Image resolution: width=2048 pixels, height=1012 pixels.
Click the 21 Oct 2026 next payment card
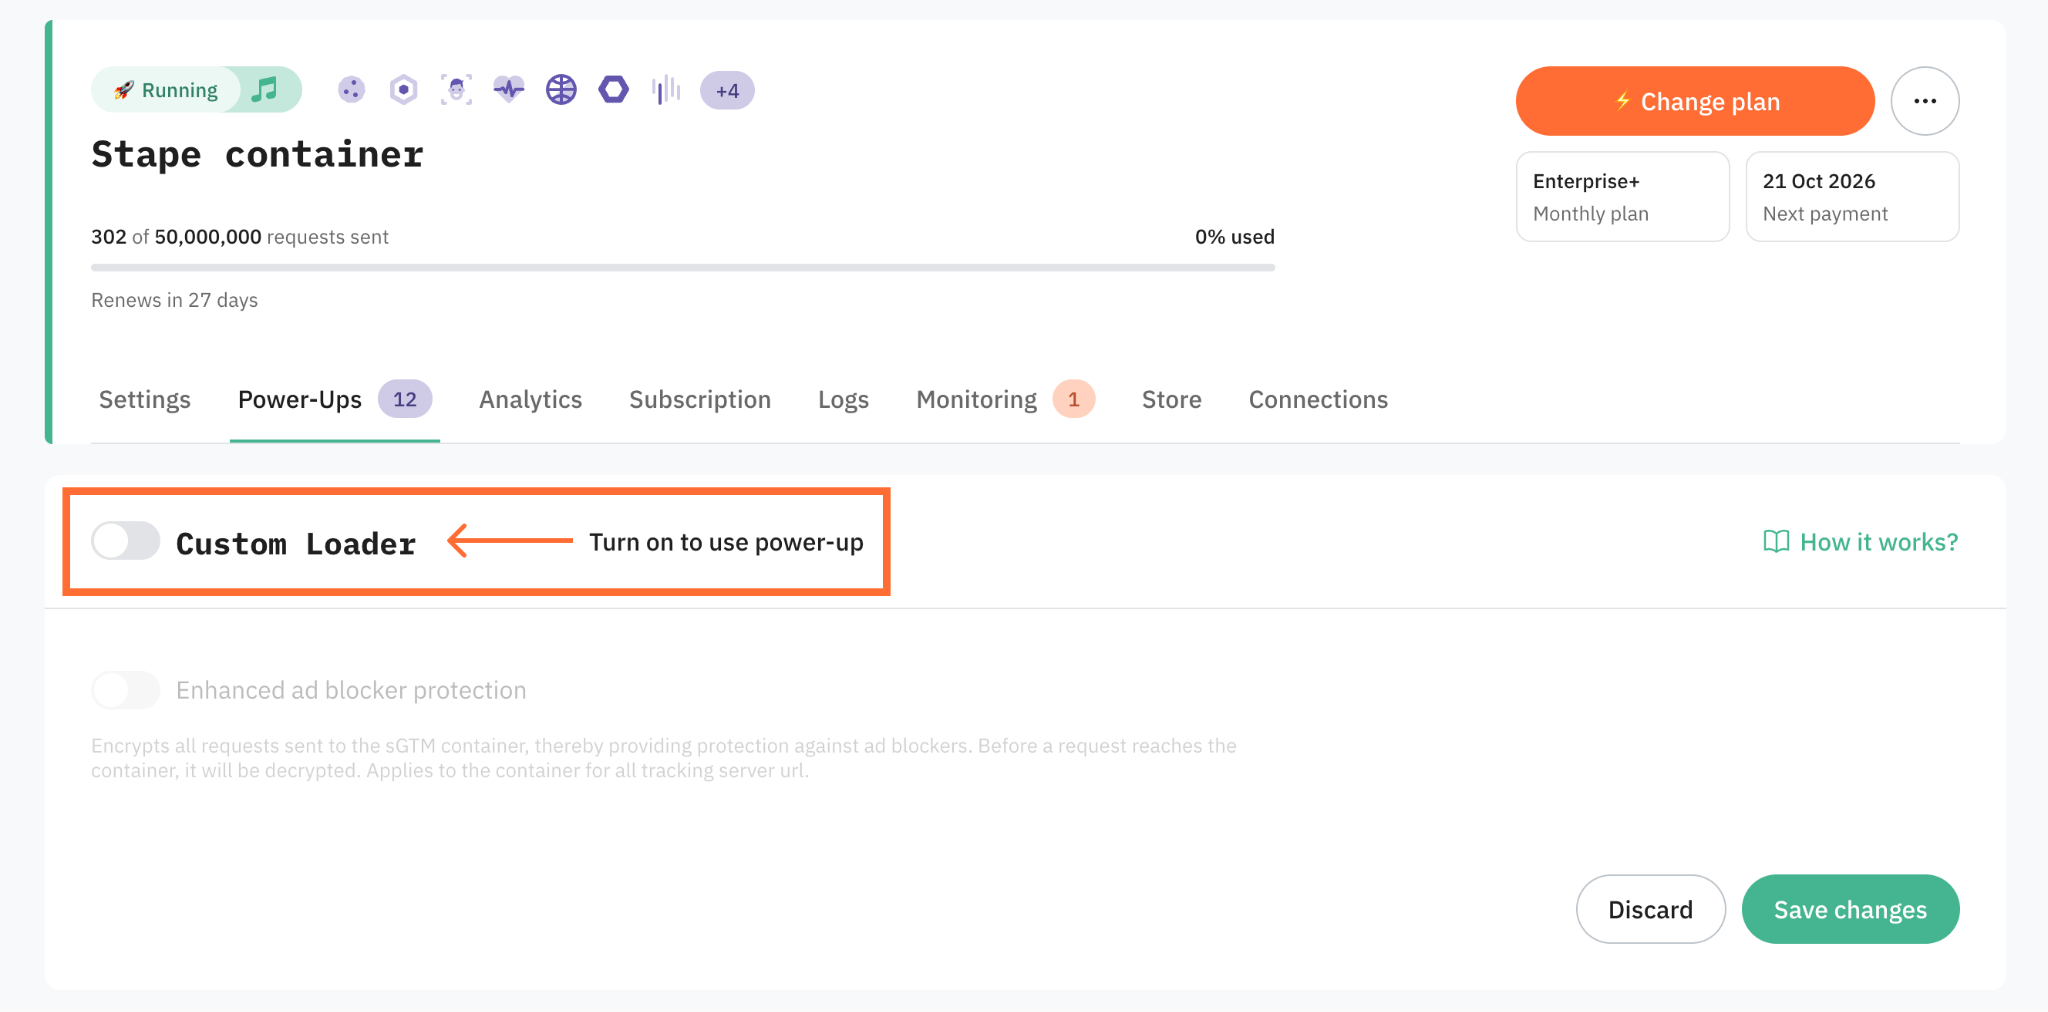pyautogui.click(x=1853, y=196)
